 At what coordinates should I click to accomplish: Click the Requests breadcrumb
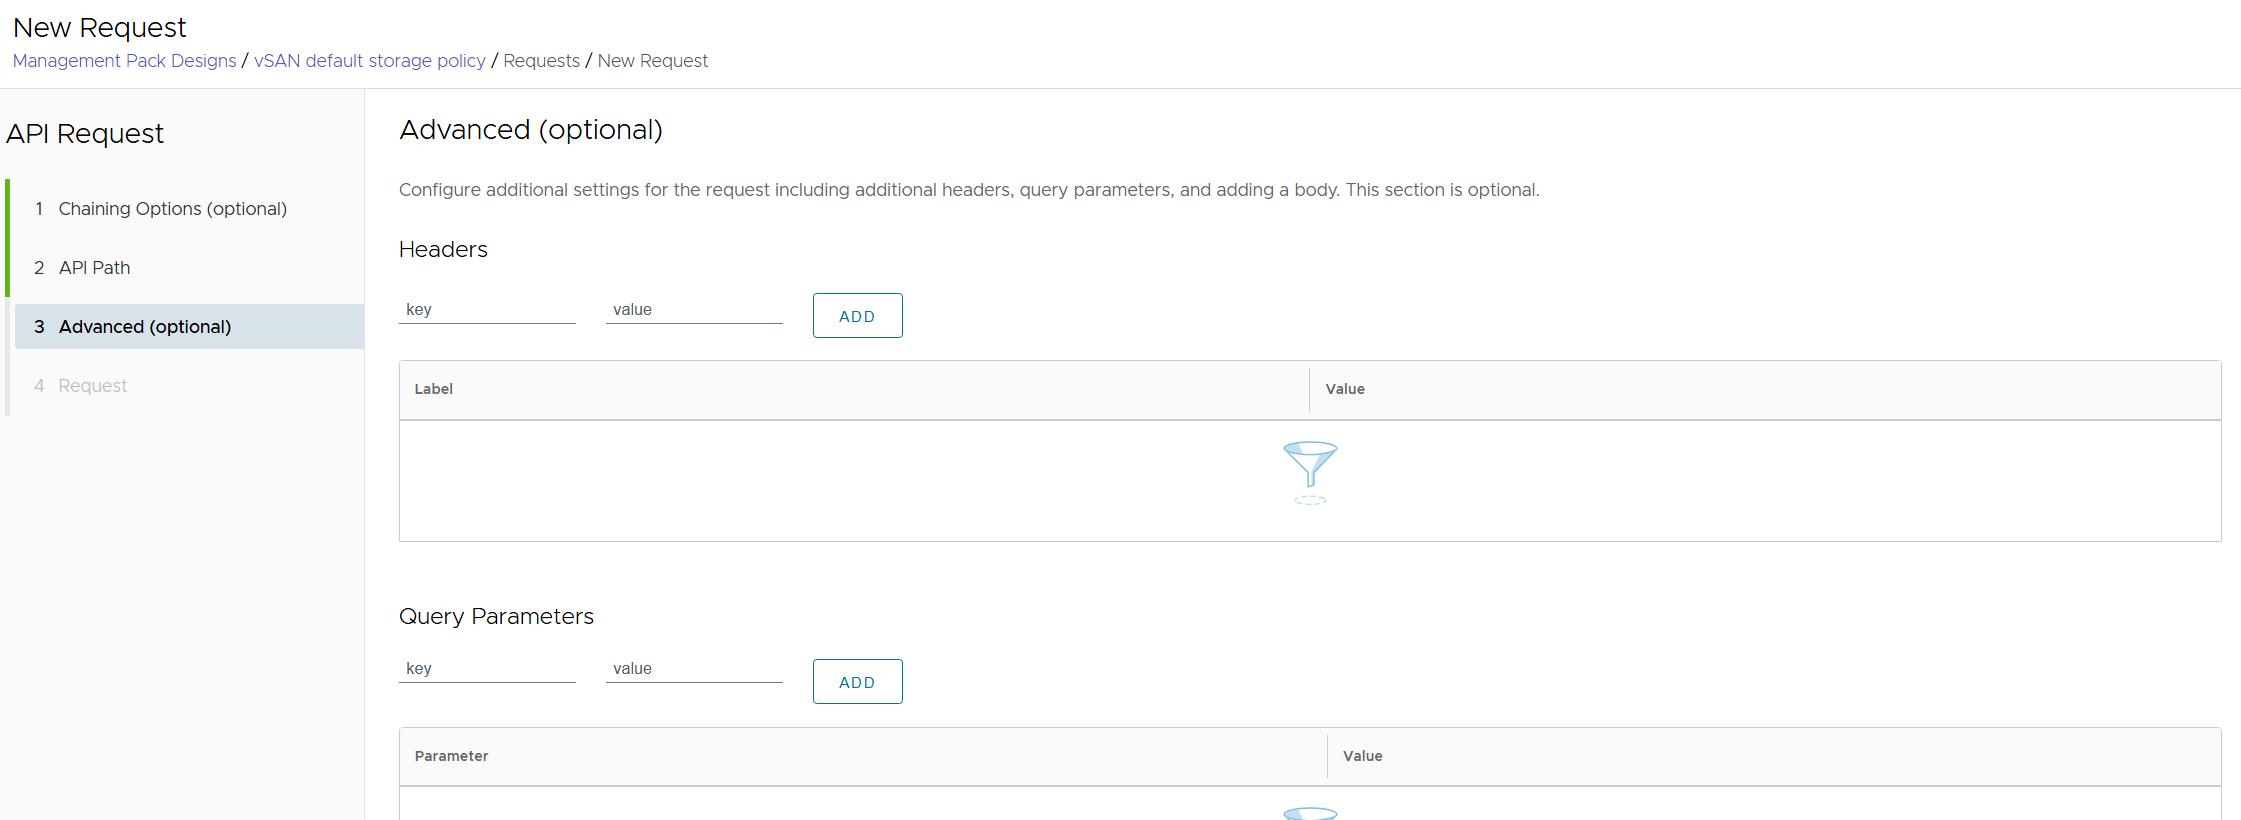tap(541, 61)
